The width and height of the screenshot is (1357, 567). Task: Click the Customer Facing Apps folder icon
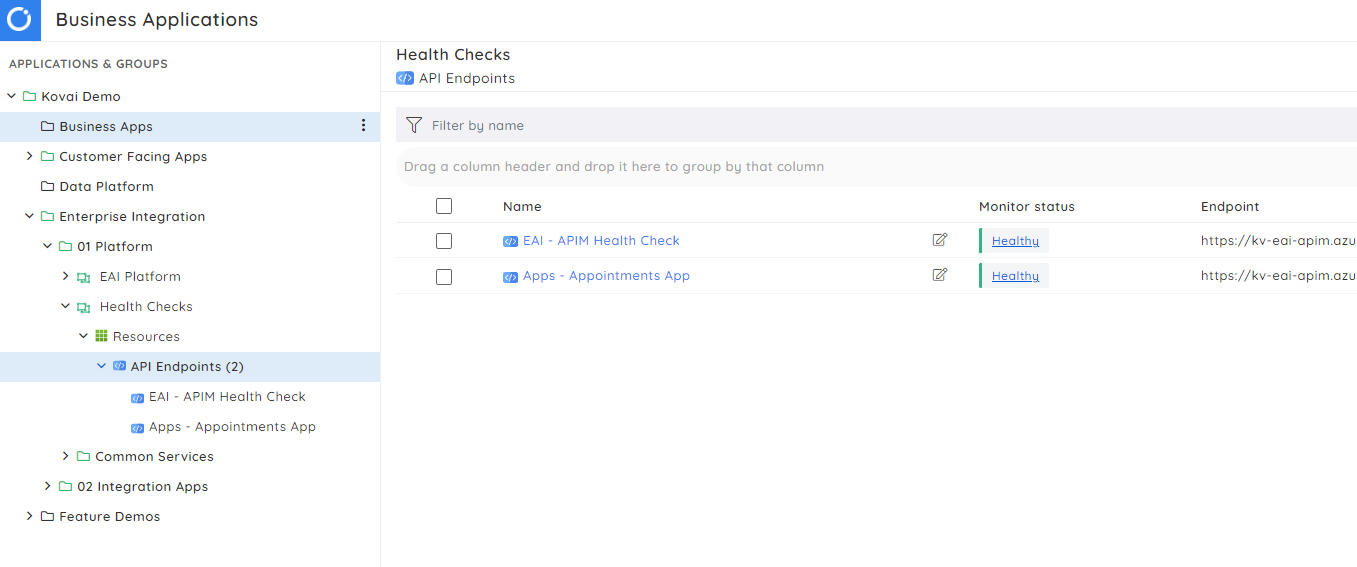pyautogui.click(x=47, y=157)
